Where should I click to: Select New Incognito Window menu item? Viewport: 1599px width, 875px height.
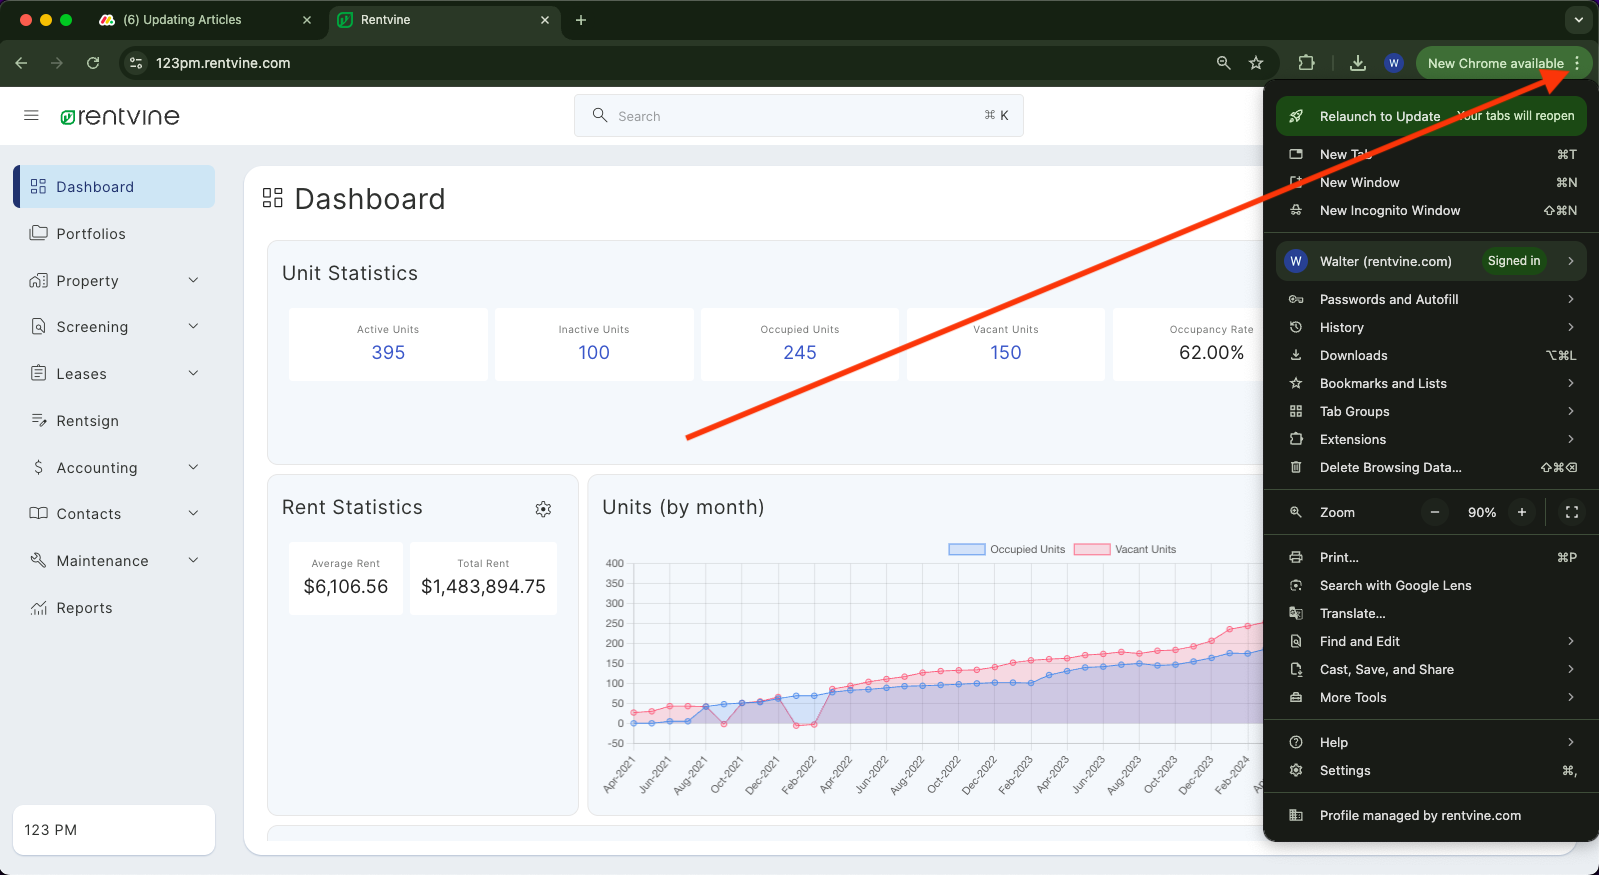pyautogui.click(x=1389, y=210)
